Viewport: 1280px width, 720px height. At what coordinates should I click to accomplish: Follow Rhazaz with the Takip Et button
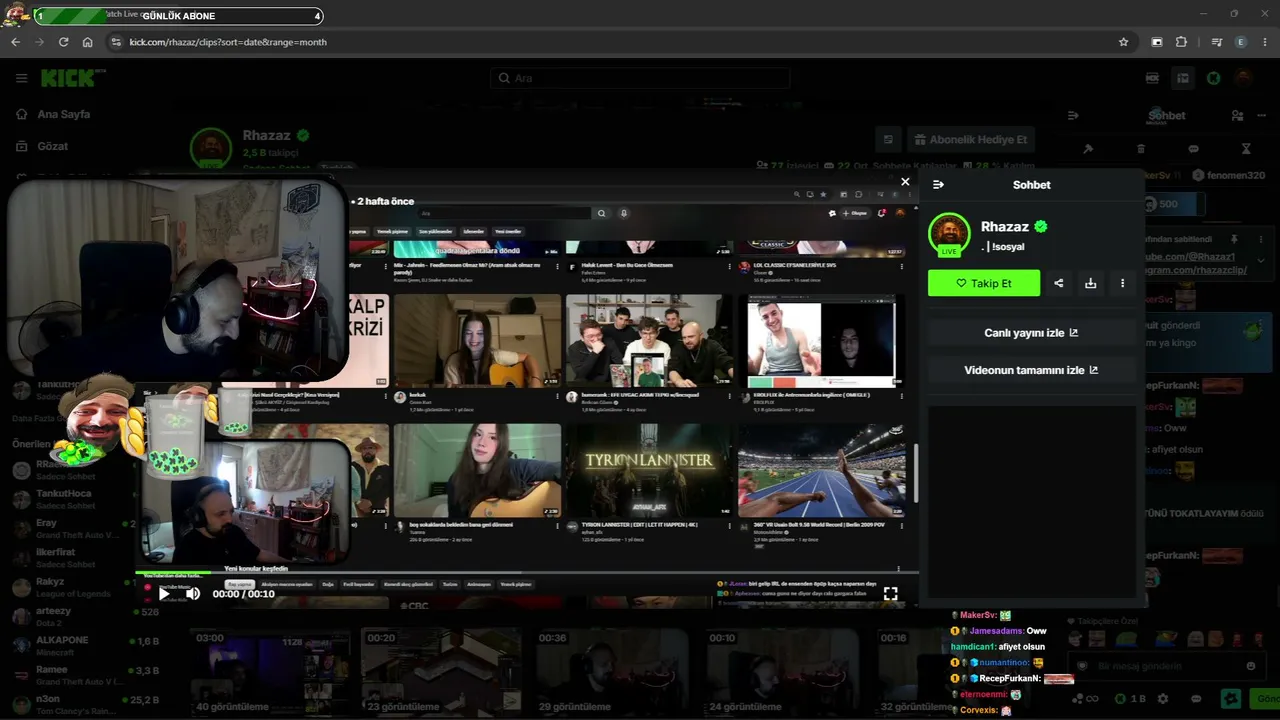click(984, 283)
